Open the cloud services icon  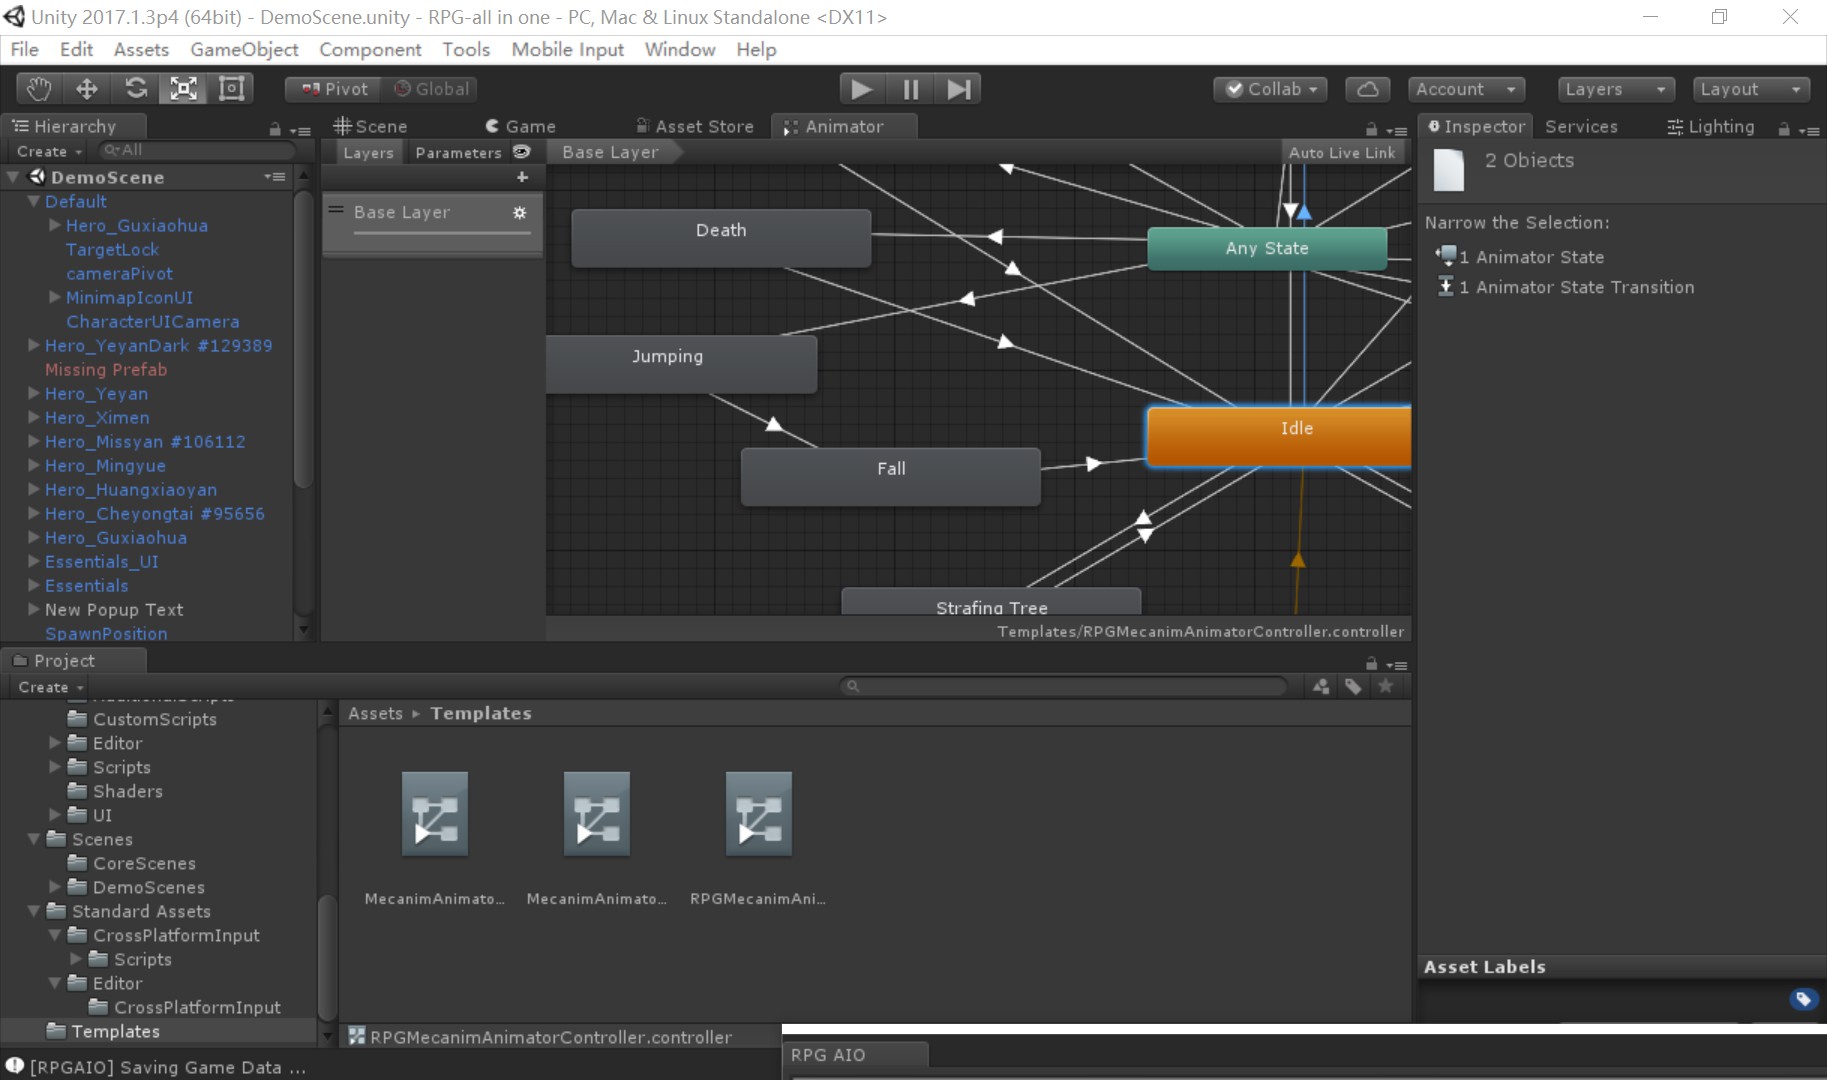coord(1367,89)
